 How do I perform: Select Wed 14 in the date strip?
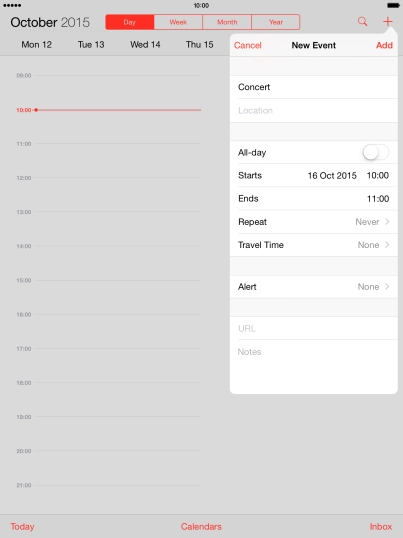145,45
